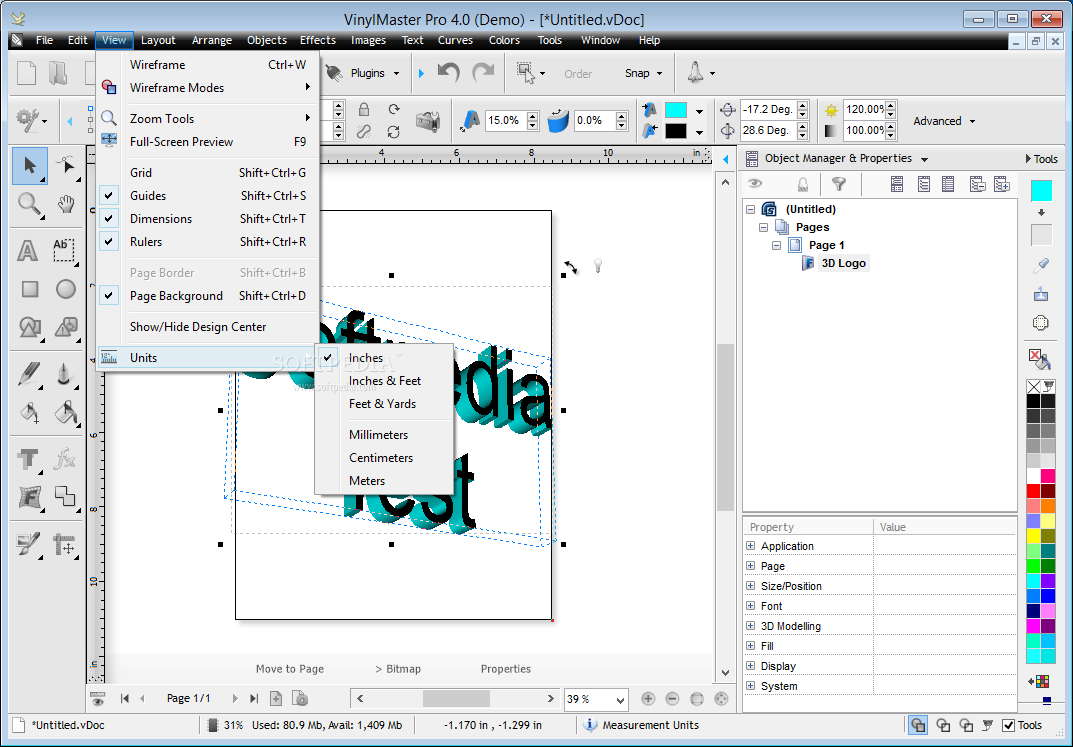Toggle the Tools checkbox in status bar
Image resolution: width=1073 pixels, height=747 pixels.
1008,725
